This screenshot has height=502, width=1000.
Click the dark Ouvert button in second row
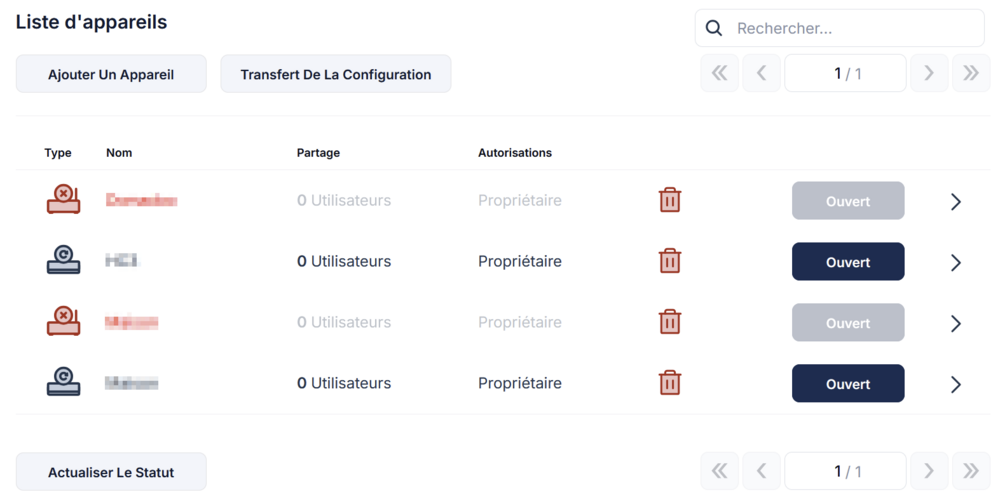coord(848,262)
